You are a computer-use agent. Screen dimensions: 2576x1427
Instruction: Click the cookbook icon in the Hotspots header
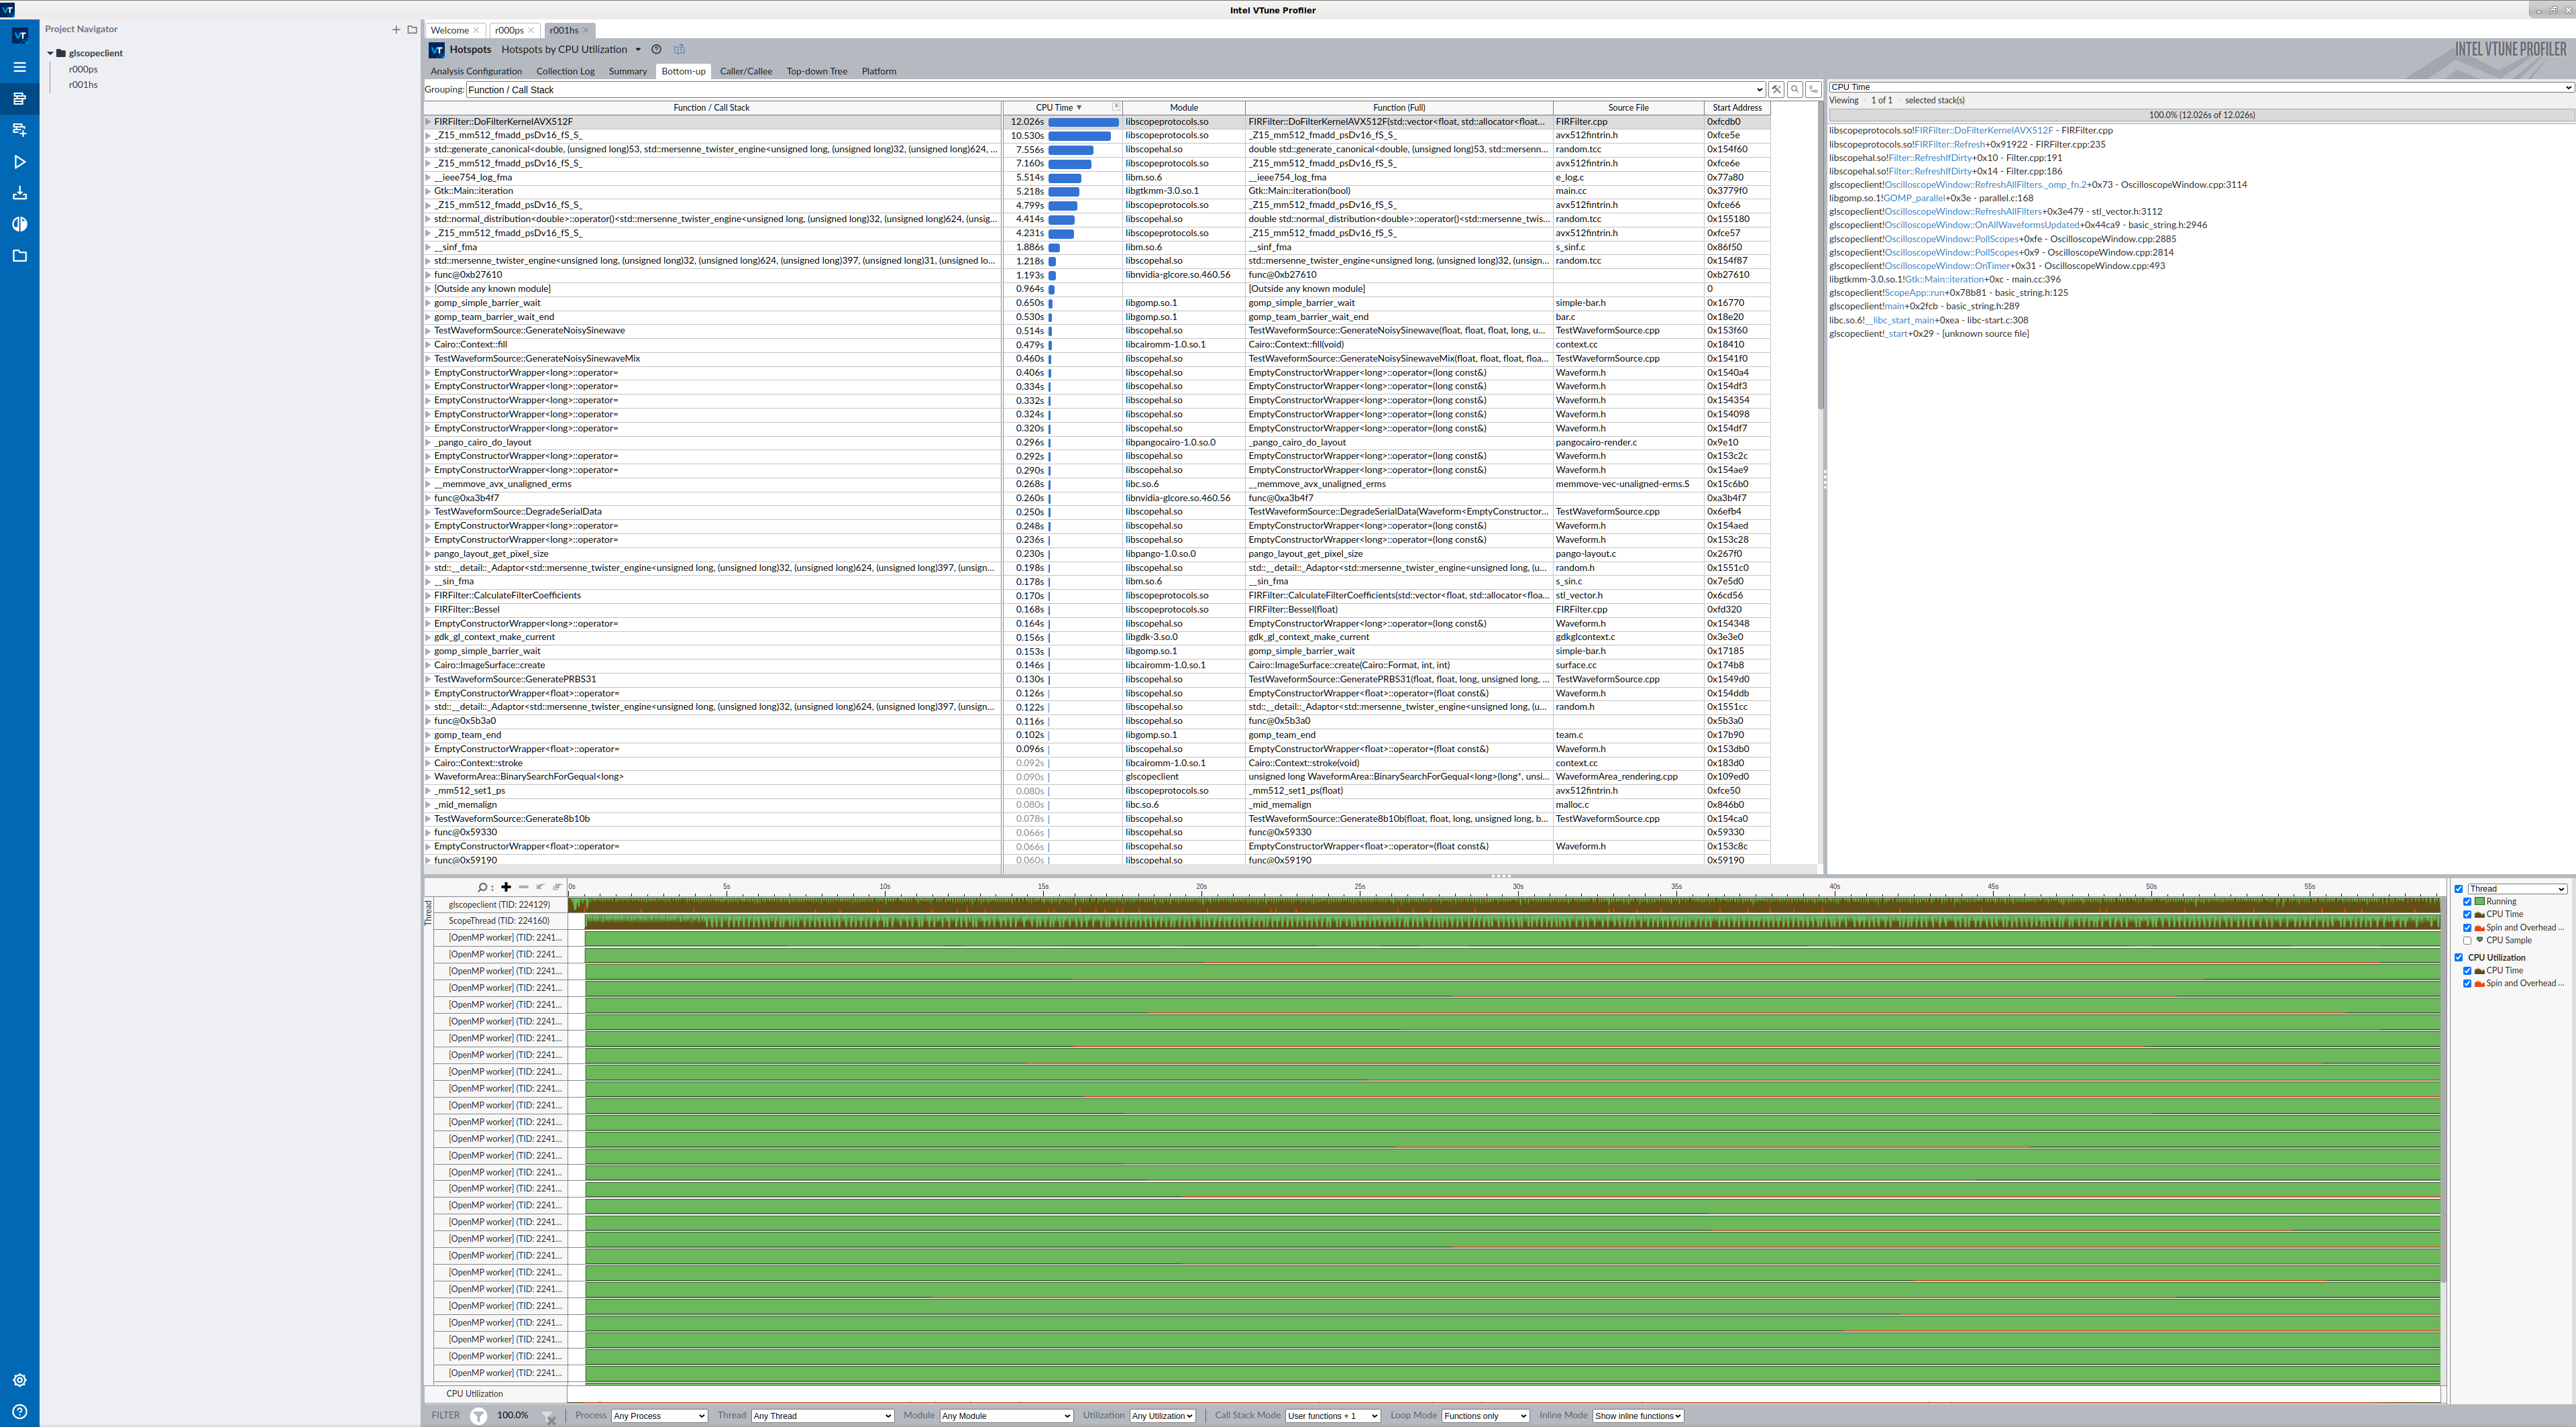point(679,49)
